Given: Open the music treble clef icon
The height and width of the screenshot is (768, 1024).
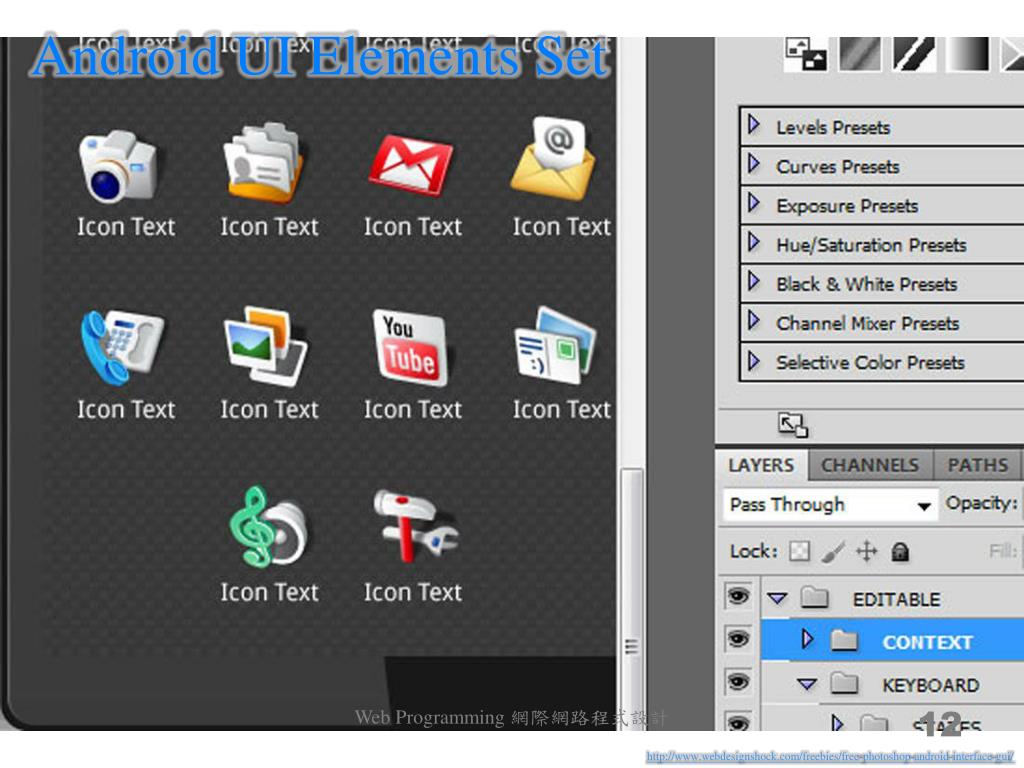Looking at the screenshot, I should click(x=268, y=527).
